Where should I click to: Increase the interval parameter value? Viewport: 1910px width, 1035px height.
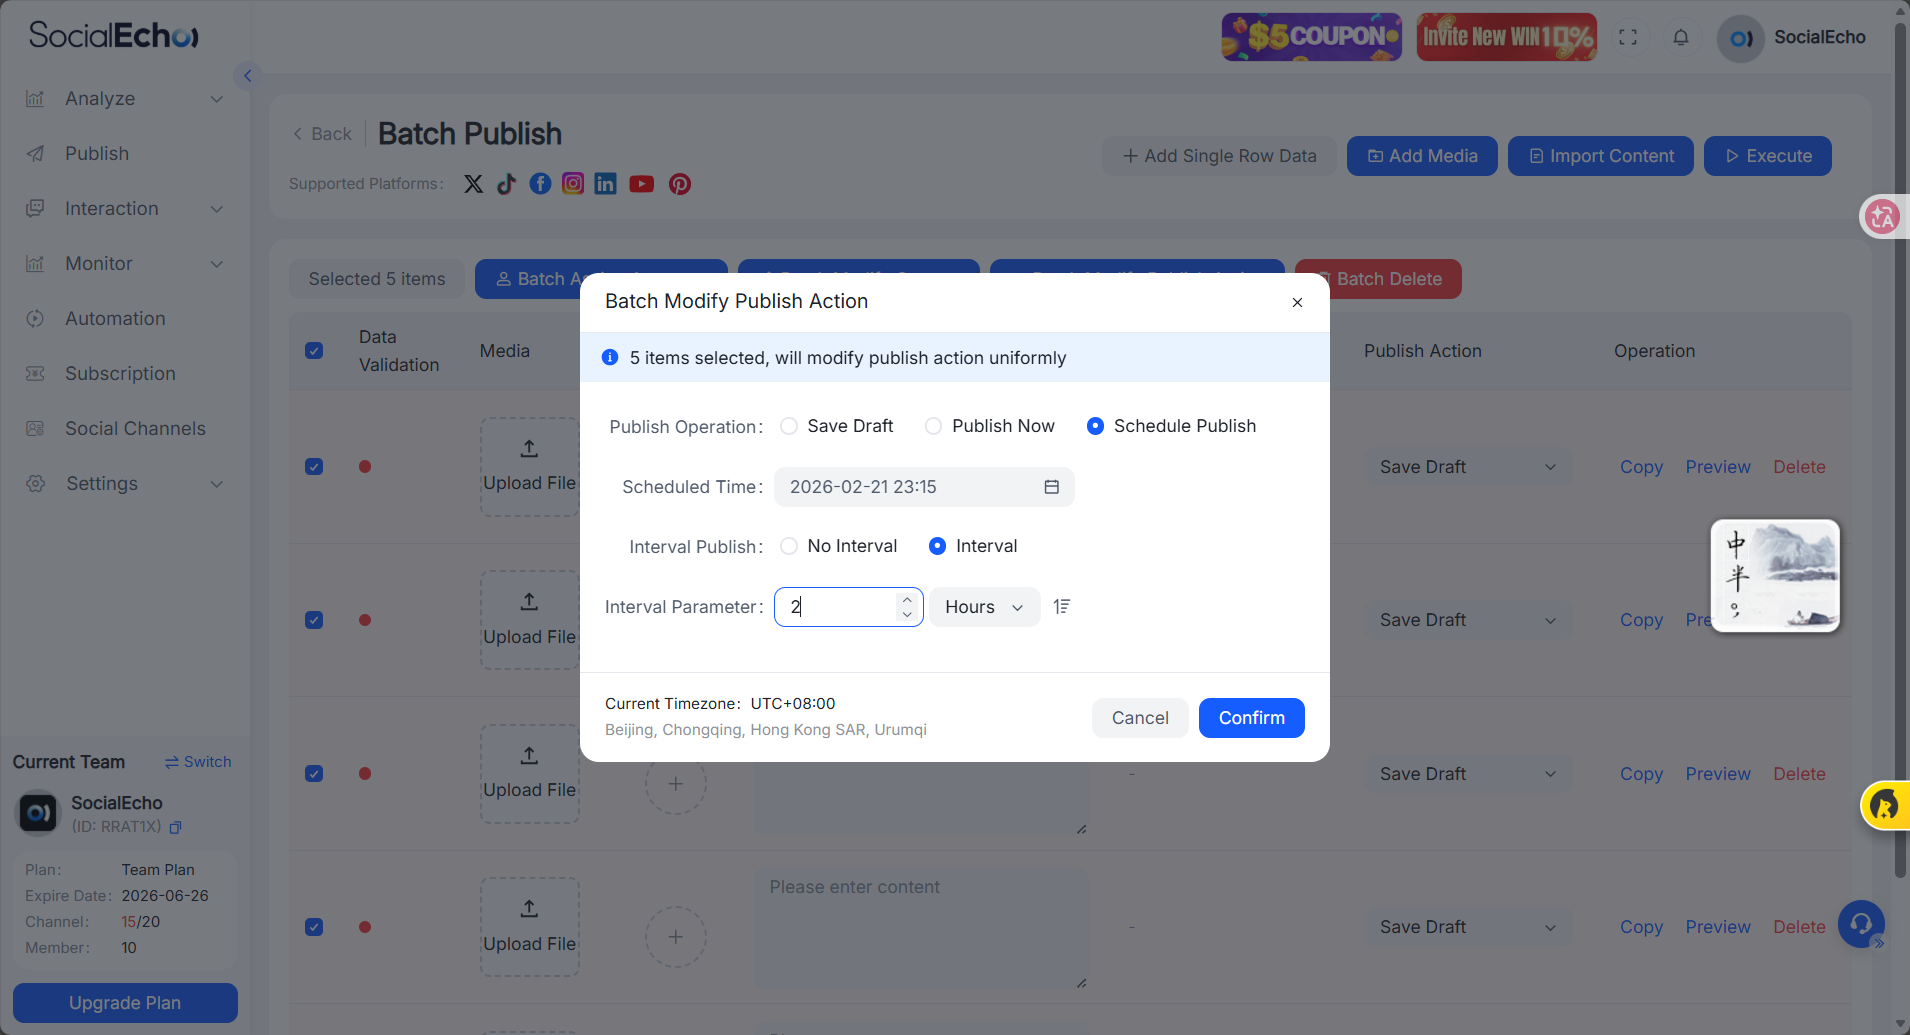(907, 599)
